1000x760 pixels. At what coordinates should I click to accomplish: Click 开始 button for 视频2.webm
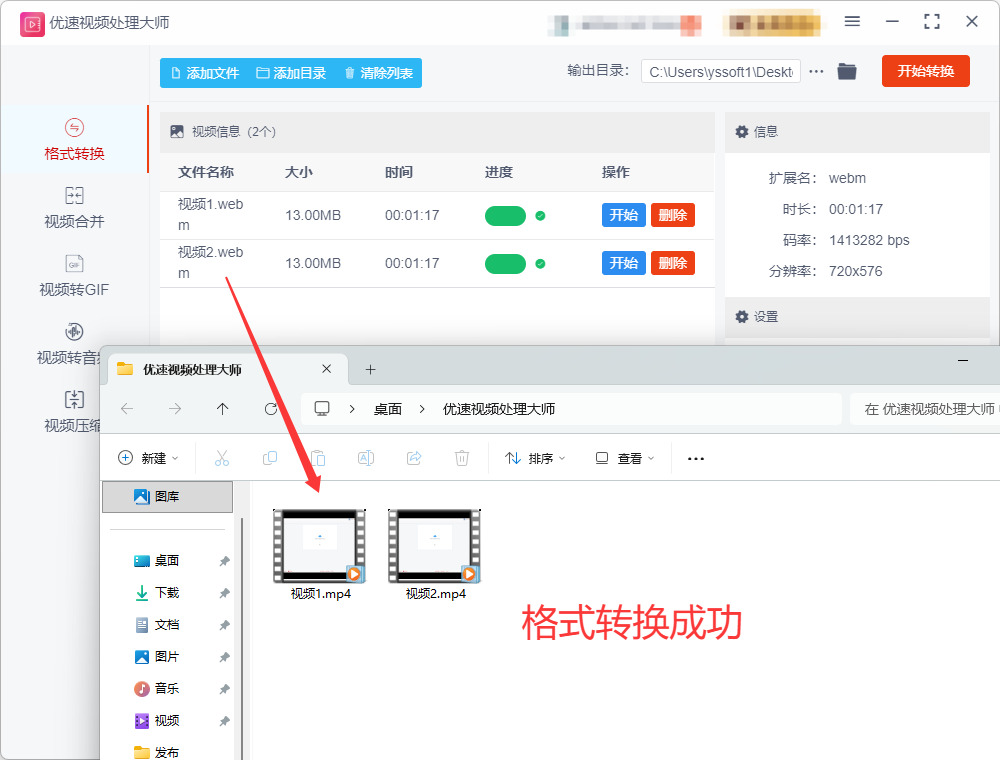point(624,263)
